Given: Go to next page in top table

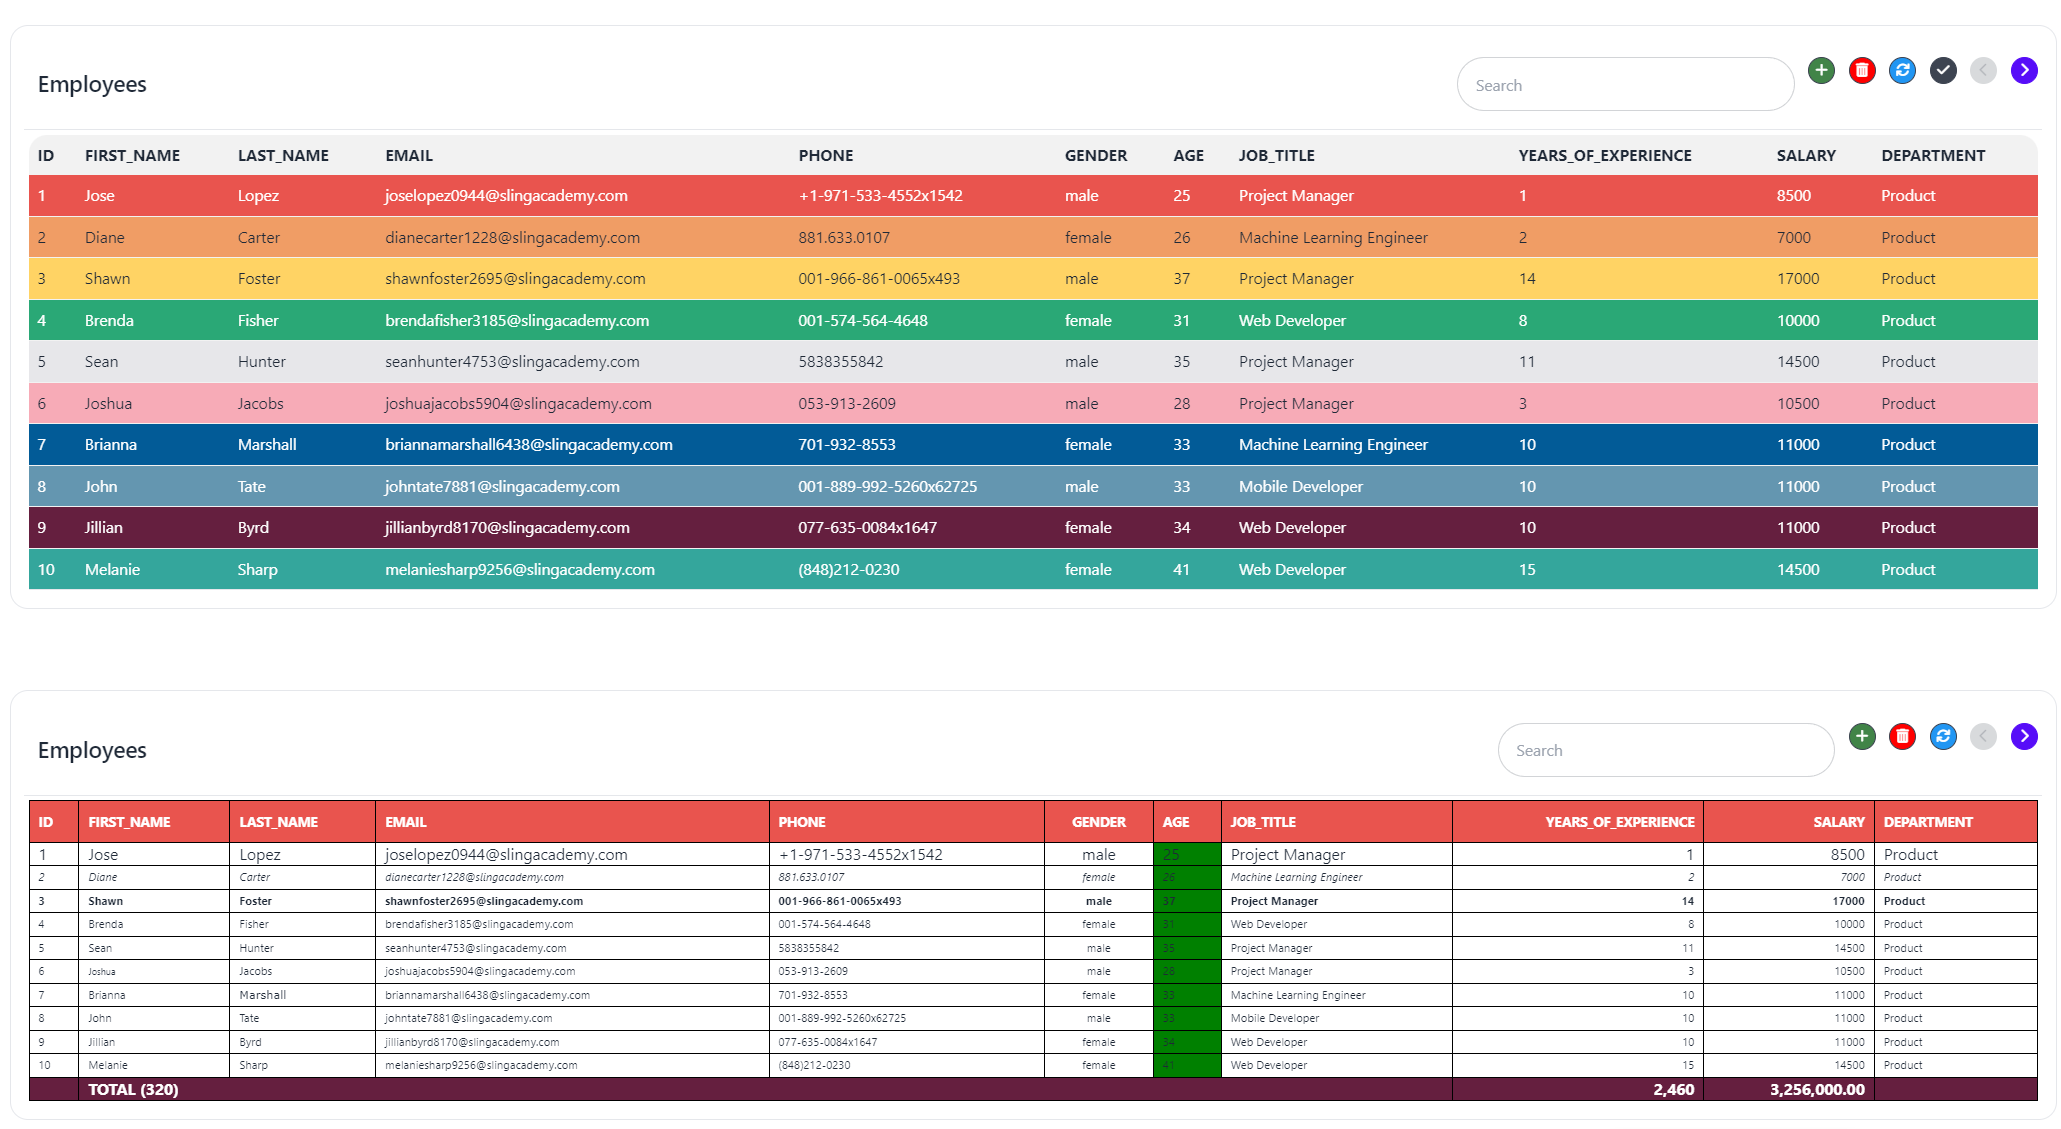Looking at the screenshot, I should coord(2024,70).
